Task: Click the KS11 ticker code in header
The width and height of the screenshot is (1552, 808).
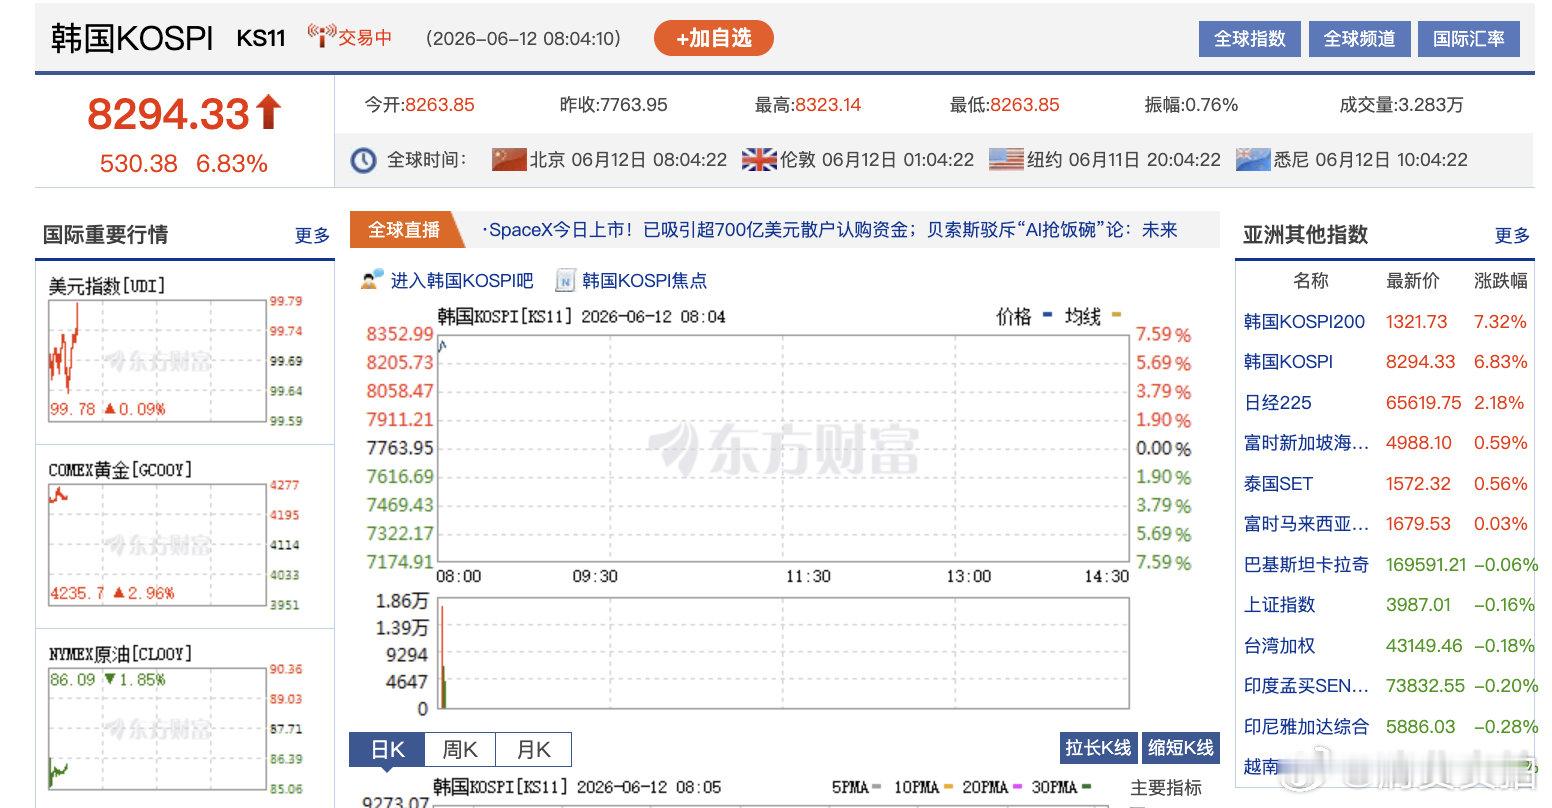Action: point(261,38)
